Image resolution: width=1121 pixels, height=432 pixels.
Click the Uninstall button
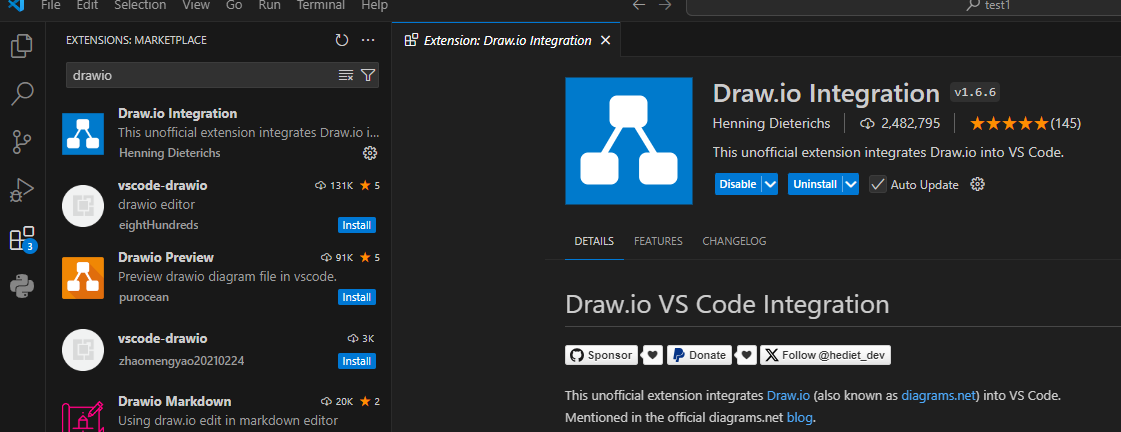pos(815,185)
